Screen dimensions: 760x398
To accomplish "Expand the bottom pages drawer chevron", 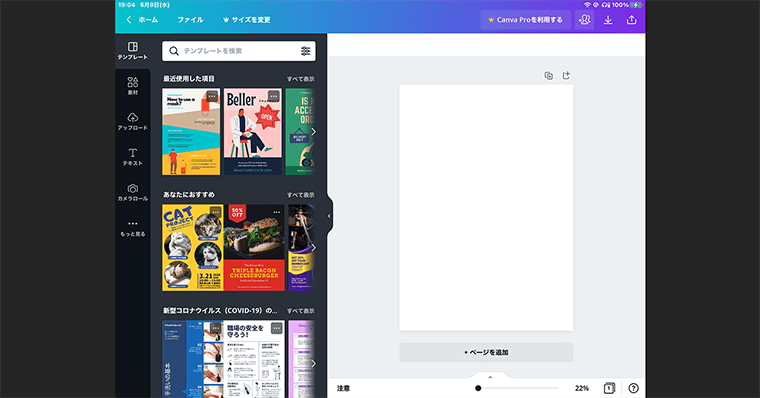I will [490, 377].
